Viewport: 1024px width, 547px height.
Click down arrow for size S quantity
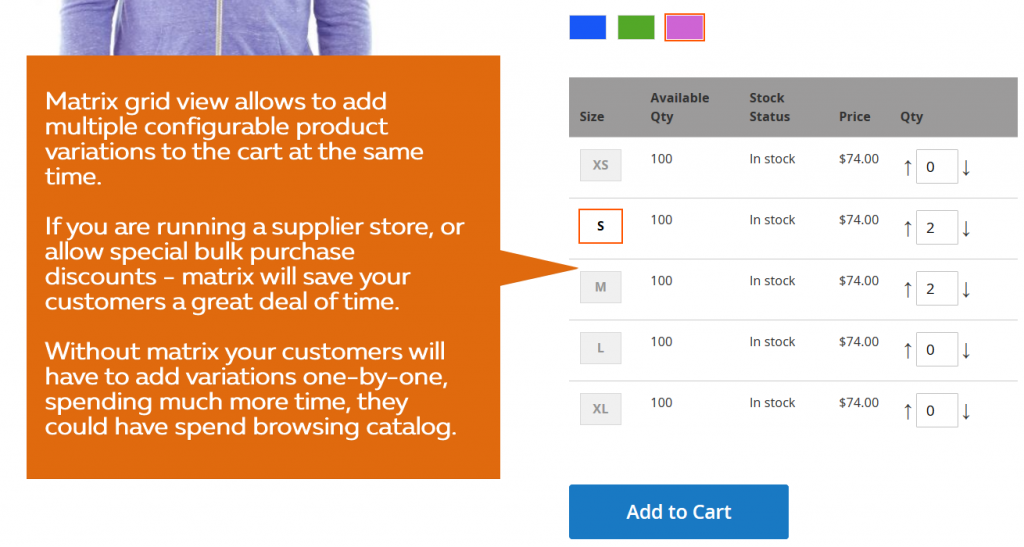[966, 229]
